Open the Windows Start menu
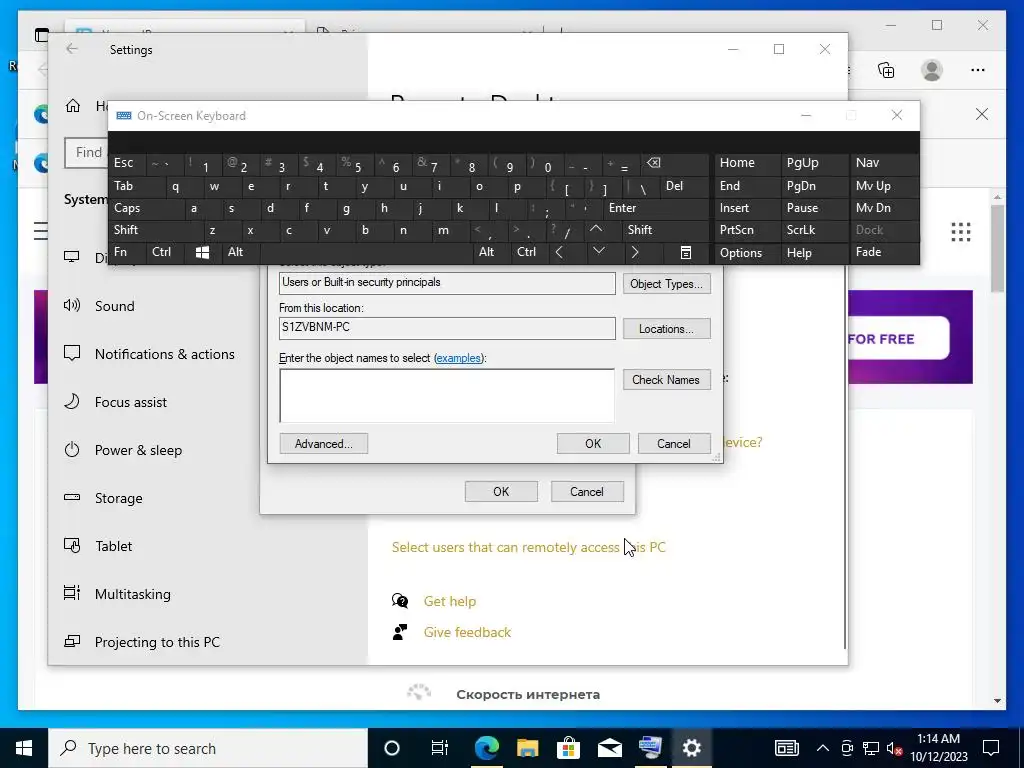 click(x=24, y=748)
